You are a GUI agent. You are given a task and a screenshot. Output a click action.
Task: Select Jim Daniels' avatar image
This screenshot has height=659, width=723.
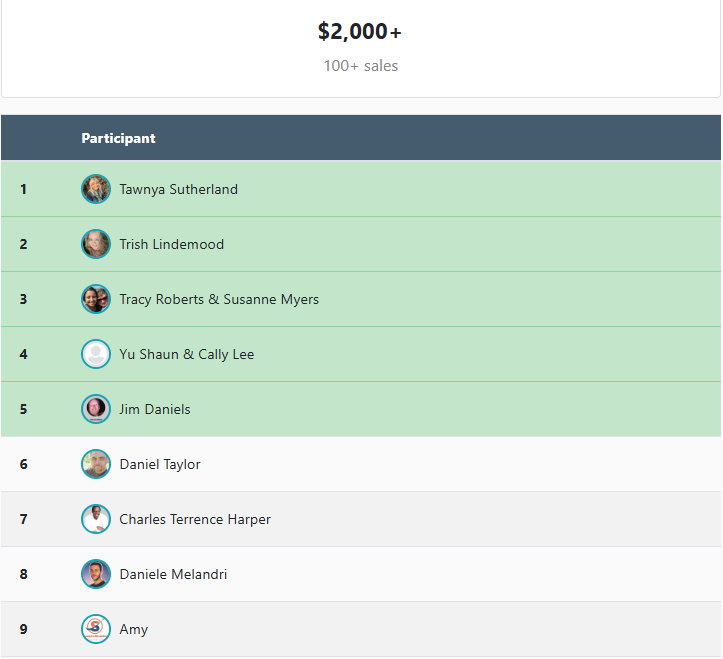tap(96, 409)
